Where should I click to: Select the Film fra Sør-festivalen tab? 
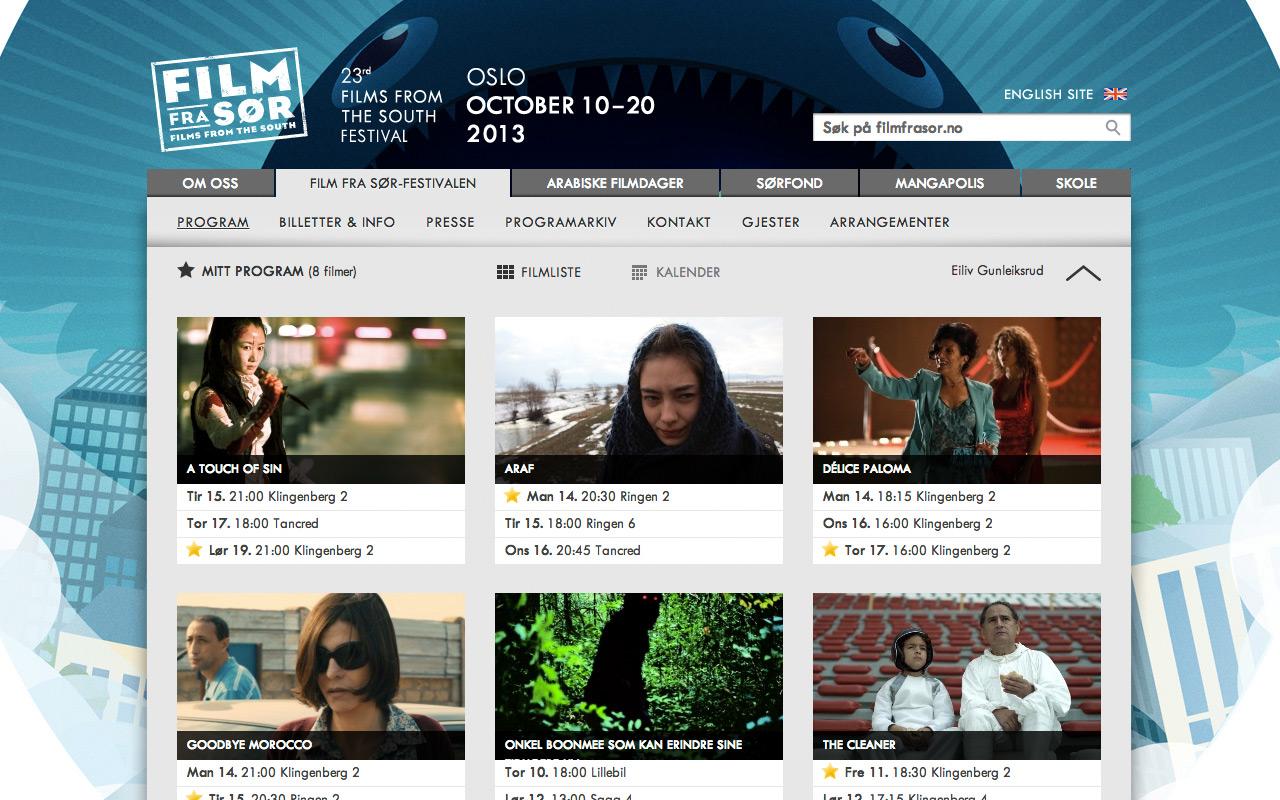[x=393, y=183]
